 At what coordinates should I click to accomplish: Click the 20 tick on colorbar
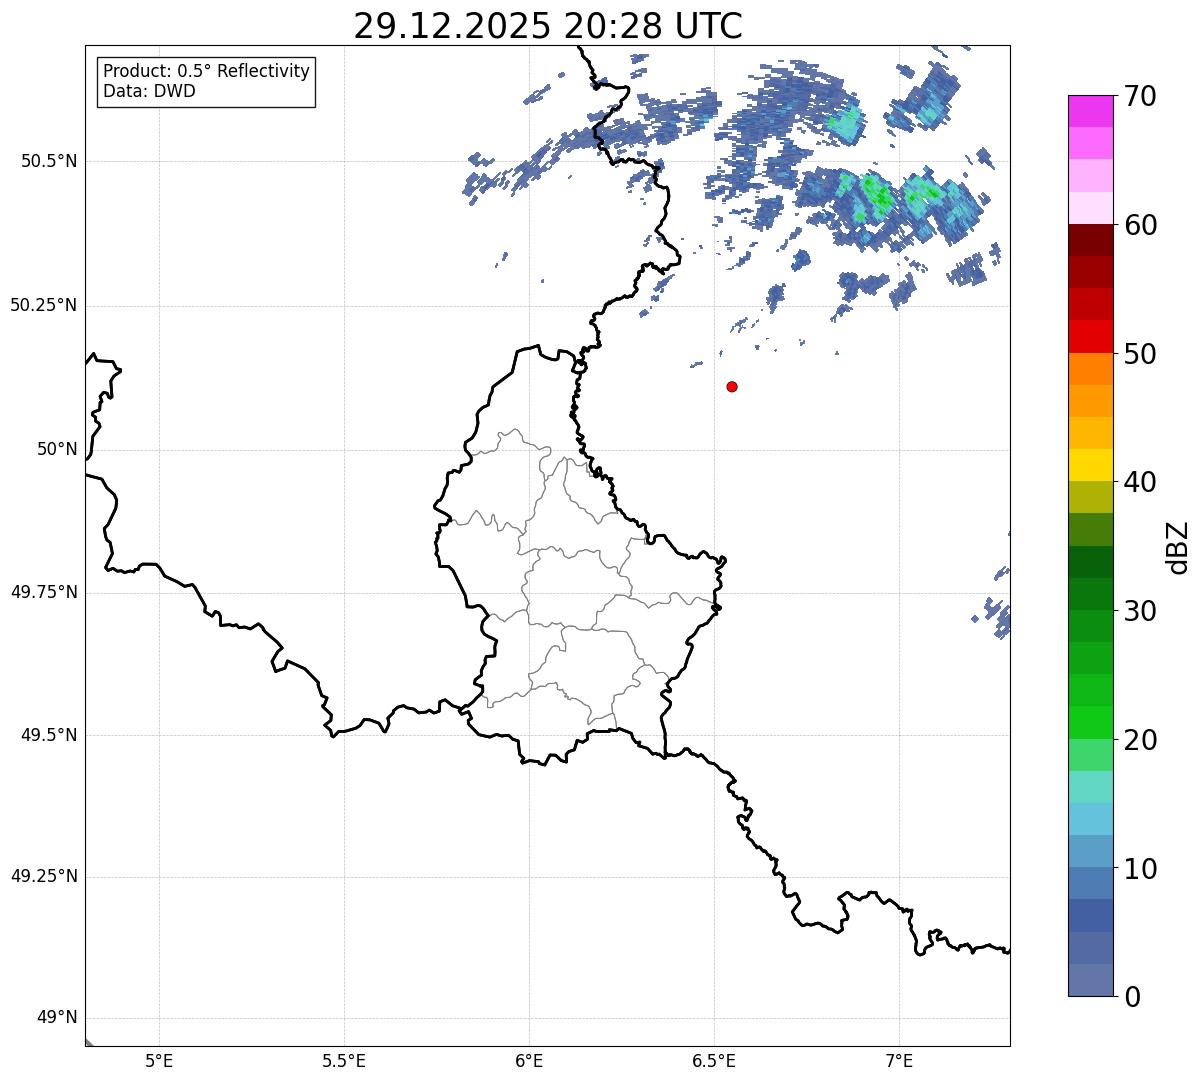(x=1140, y=740)
